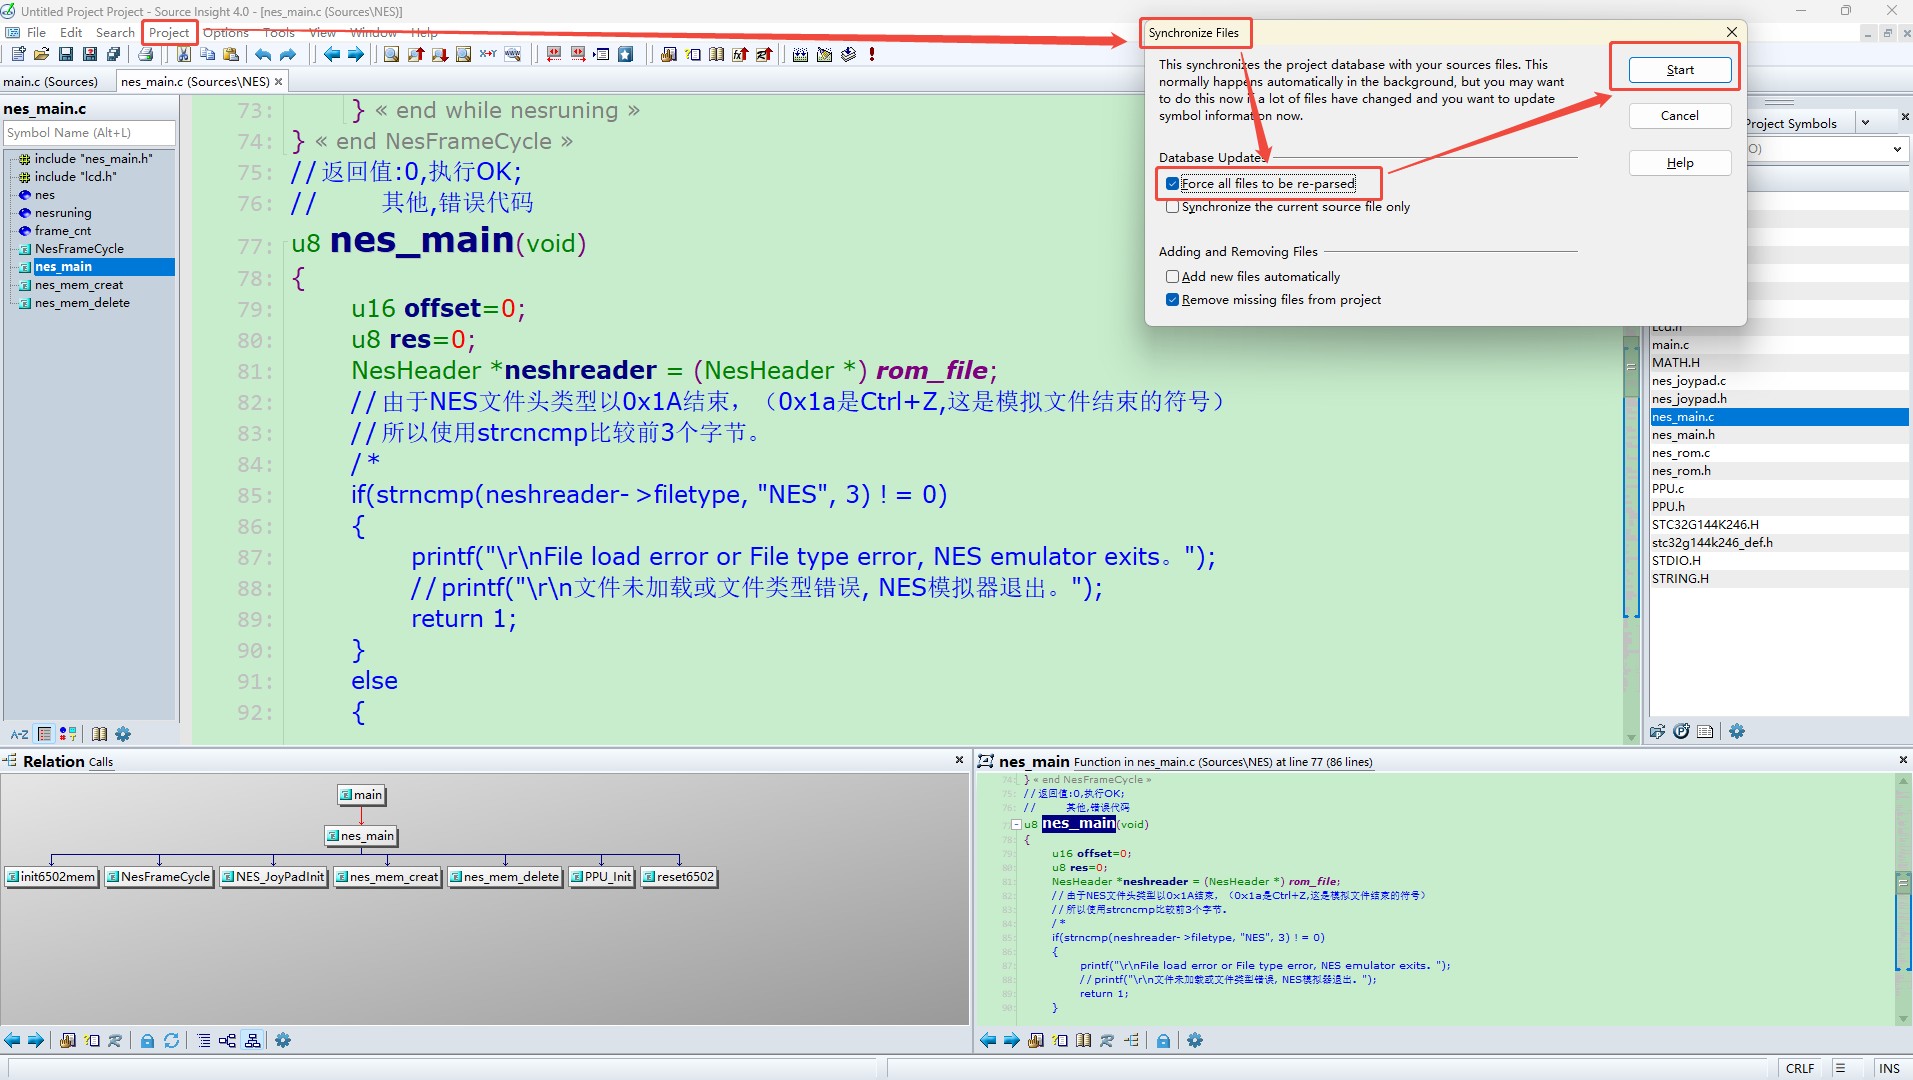Click the context window vertical scrollbar
The image size is (1913, 1080).
[1903, 899]
